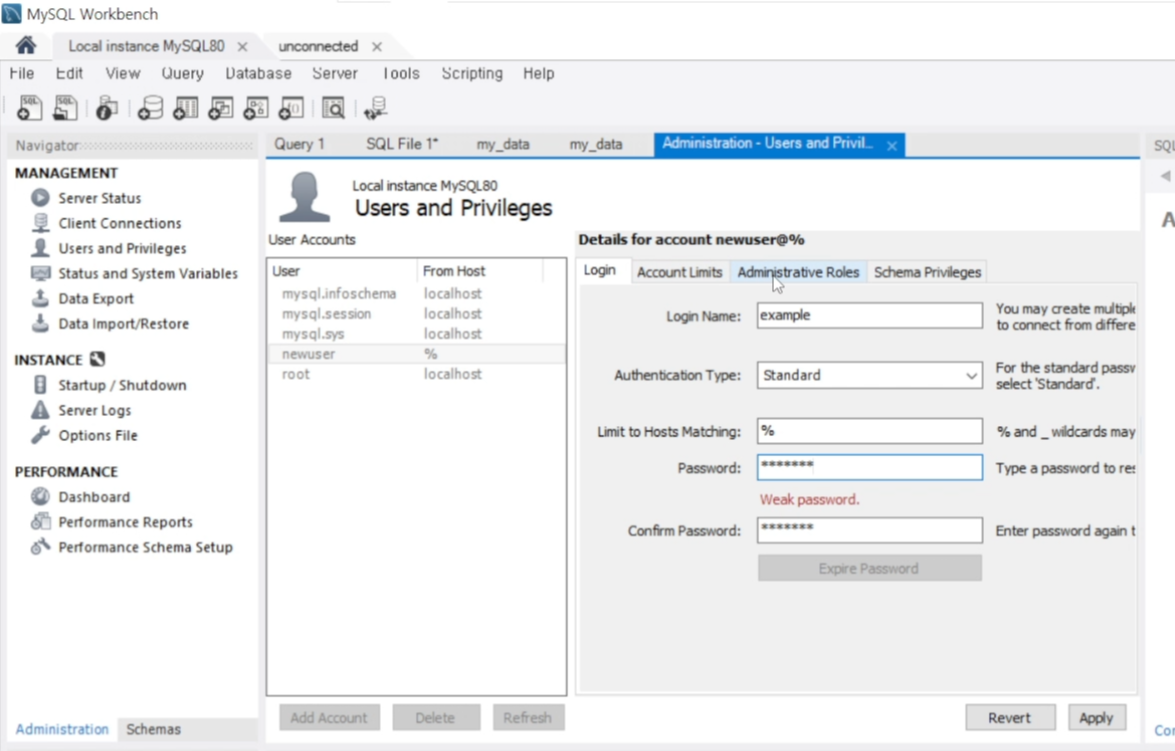Switch to Schemas navigator tab
Screen dimensions: 1175x751
(x=154, y=729)
